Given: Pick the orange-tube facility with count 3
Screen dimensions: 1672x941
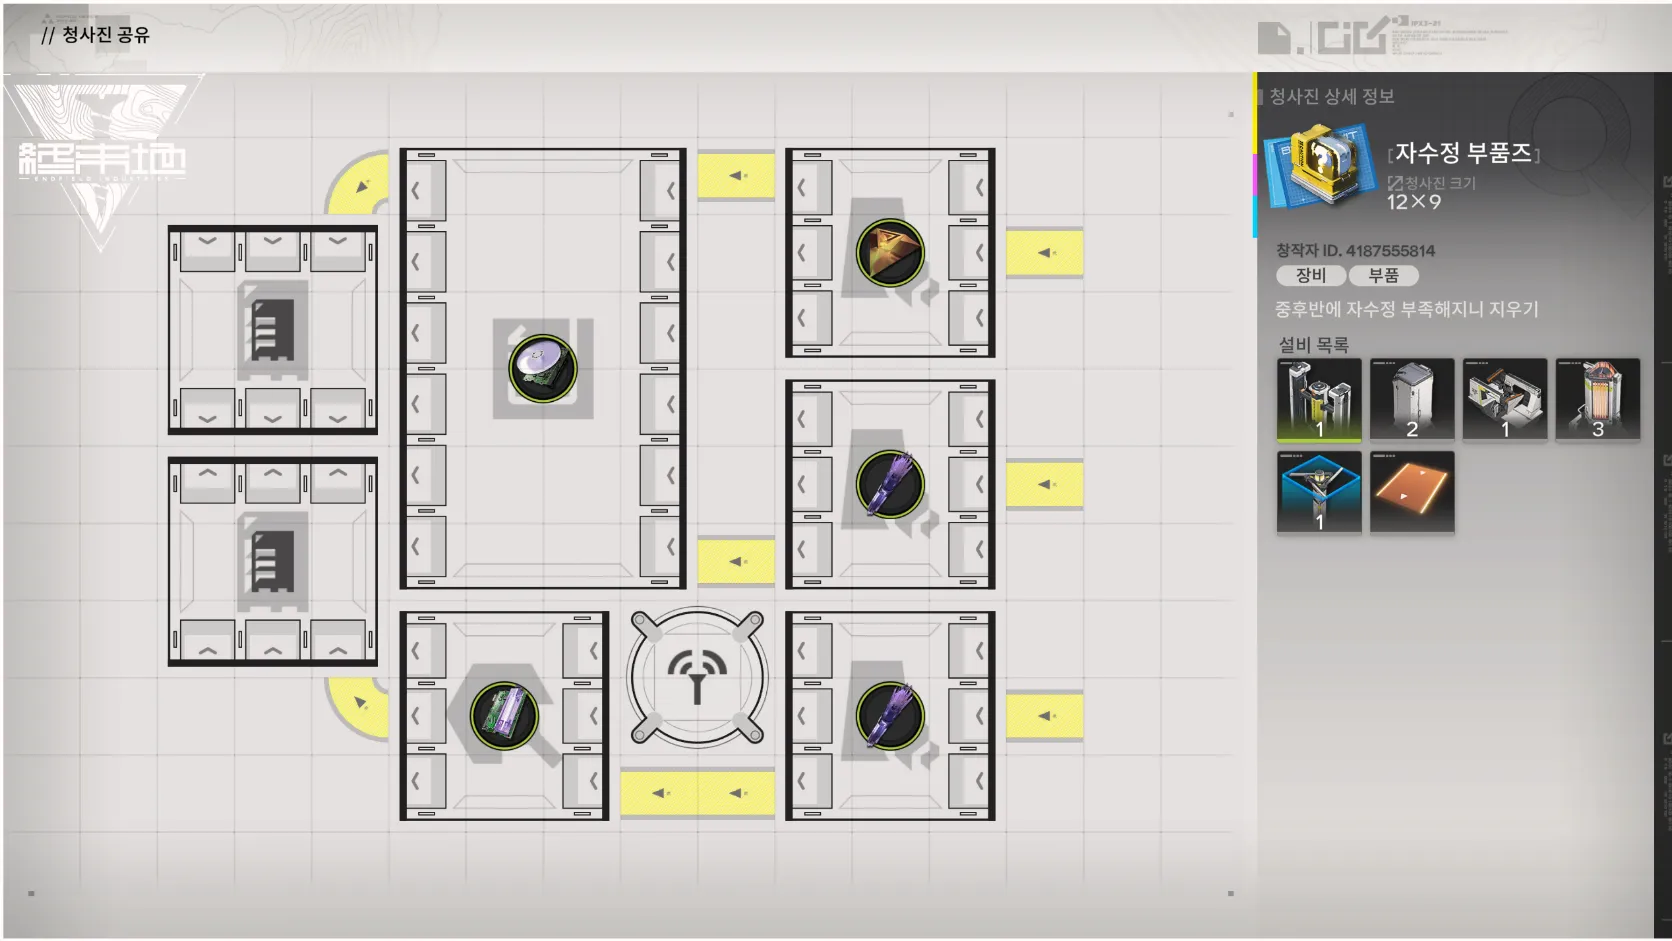Looking at the screenshot, I should [1597, 400].
